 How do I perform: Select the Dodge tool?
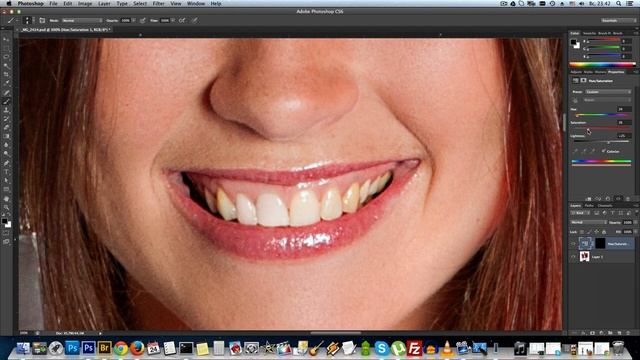[x=6, y=154]
